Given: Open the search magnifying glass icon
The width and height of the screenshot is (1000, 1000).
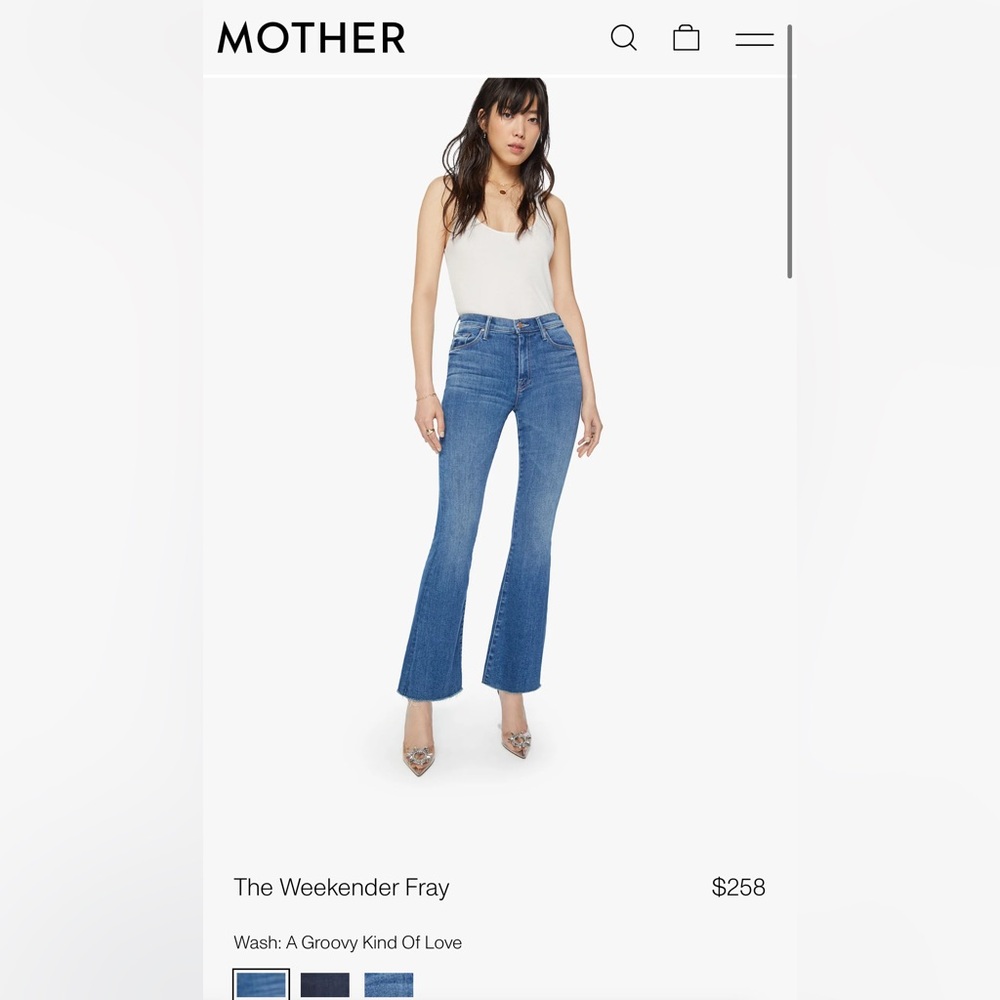Looking at the screenshot, I should pyautogui.click(x=623, y=38).
